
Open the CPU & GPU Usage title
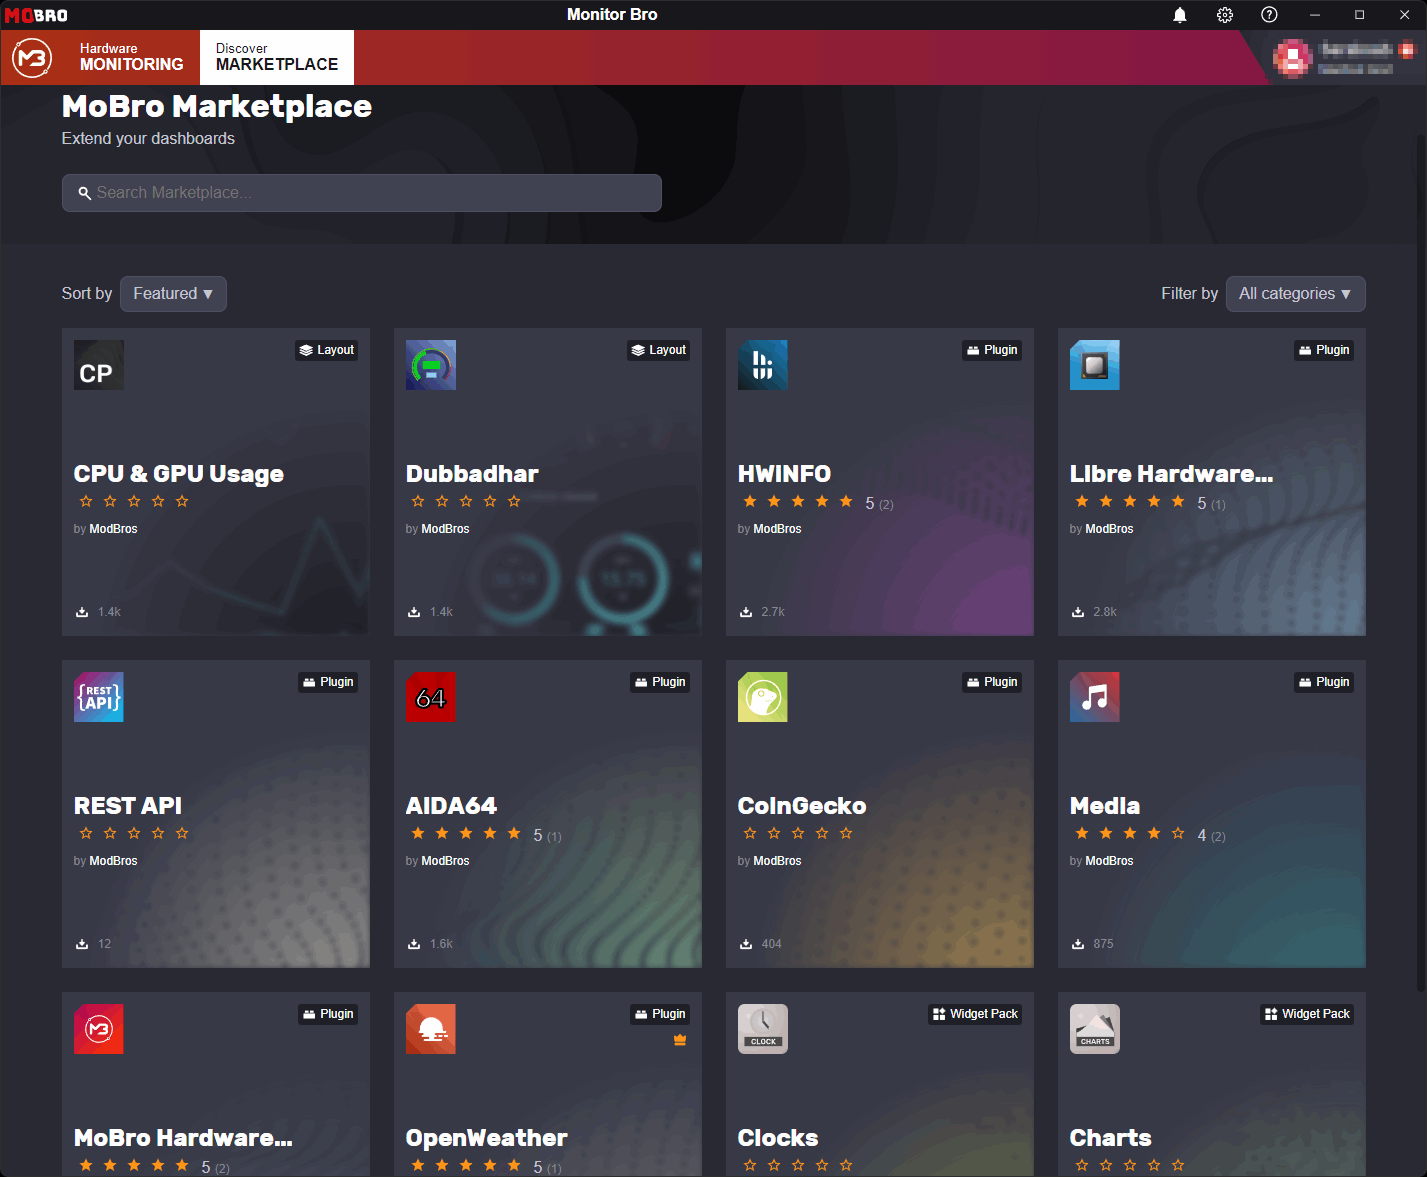tap(179, 474)
